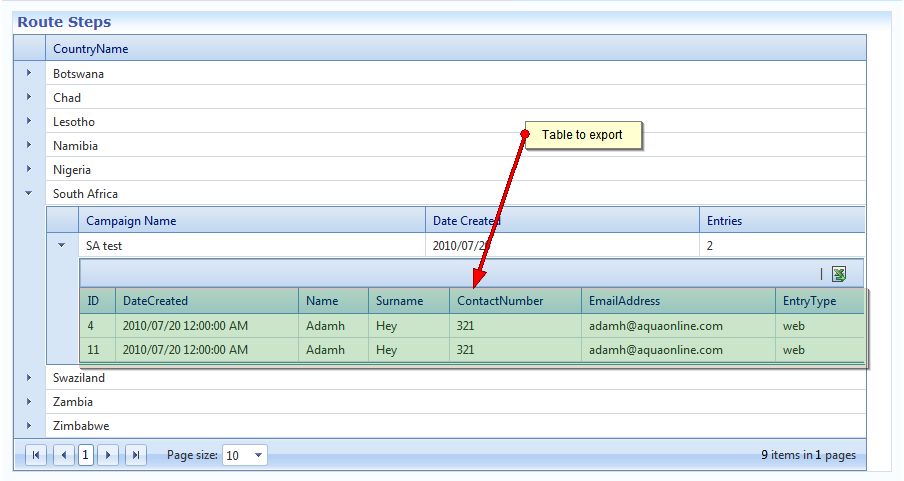Click the ID 4 cell
The image size is (904, 481).
[97, 326]
